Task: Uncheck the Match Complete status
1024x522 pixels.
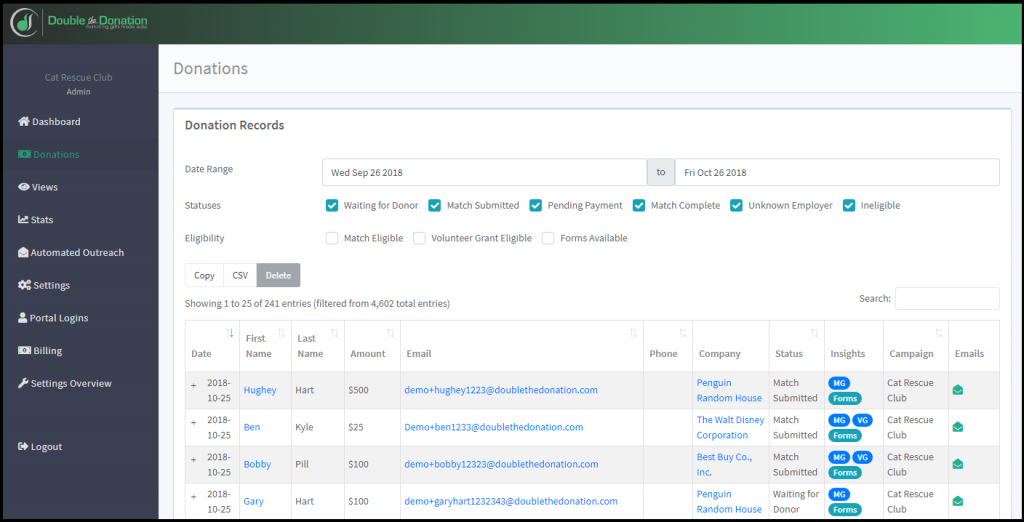Action: 639,205
